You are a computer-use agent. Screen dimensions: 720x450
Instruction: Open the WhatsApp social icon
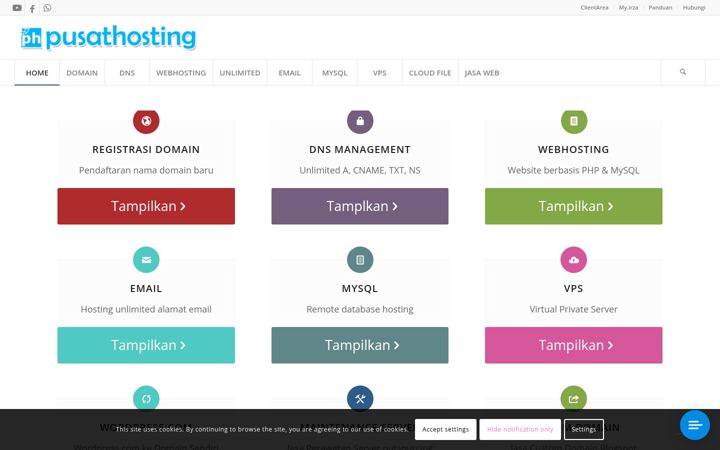point(47,8)
